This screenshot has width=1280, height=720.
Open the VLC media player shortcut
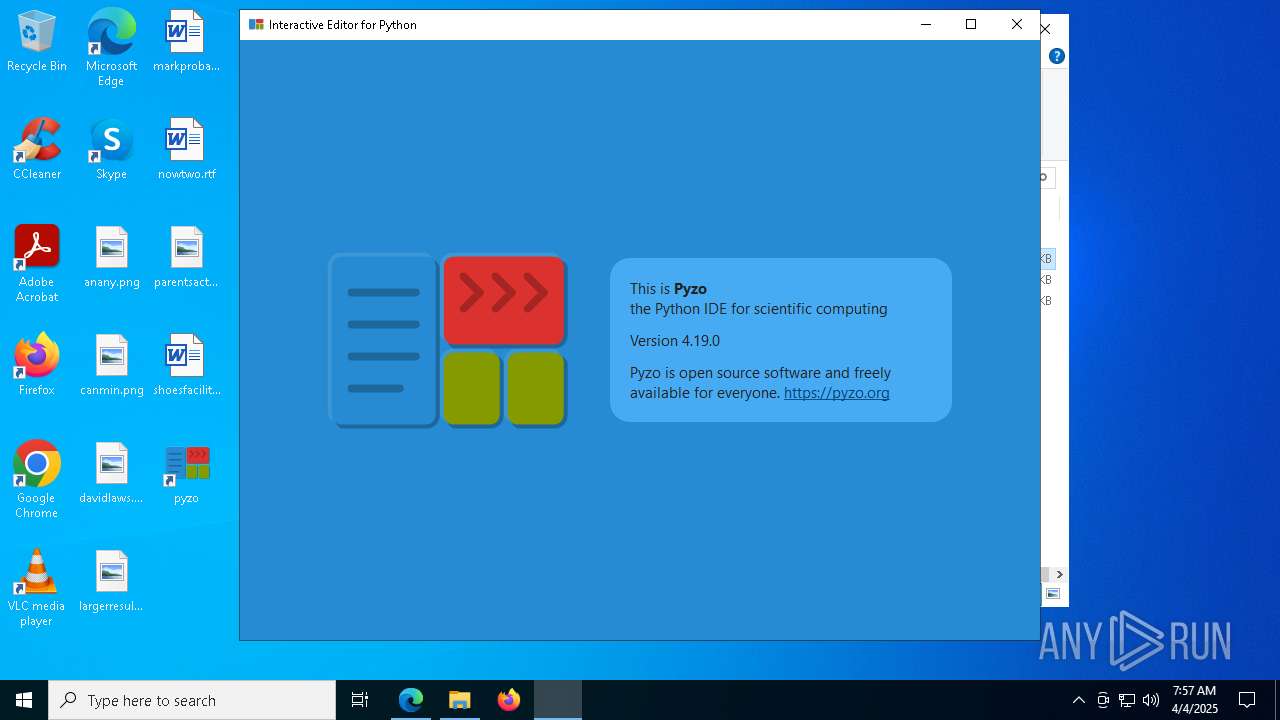click(37, 588)
